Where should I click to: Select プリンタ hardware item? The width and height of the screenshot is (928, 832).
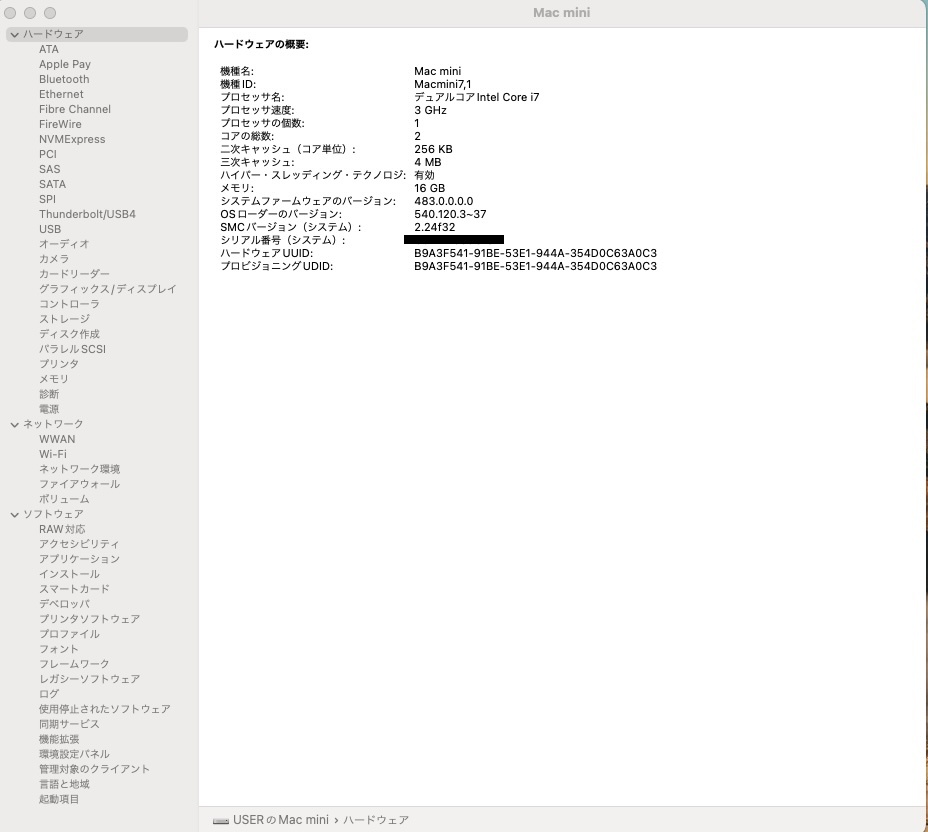pyautogui.click(x=59, y=364)
